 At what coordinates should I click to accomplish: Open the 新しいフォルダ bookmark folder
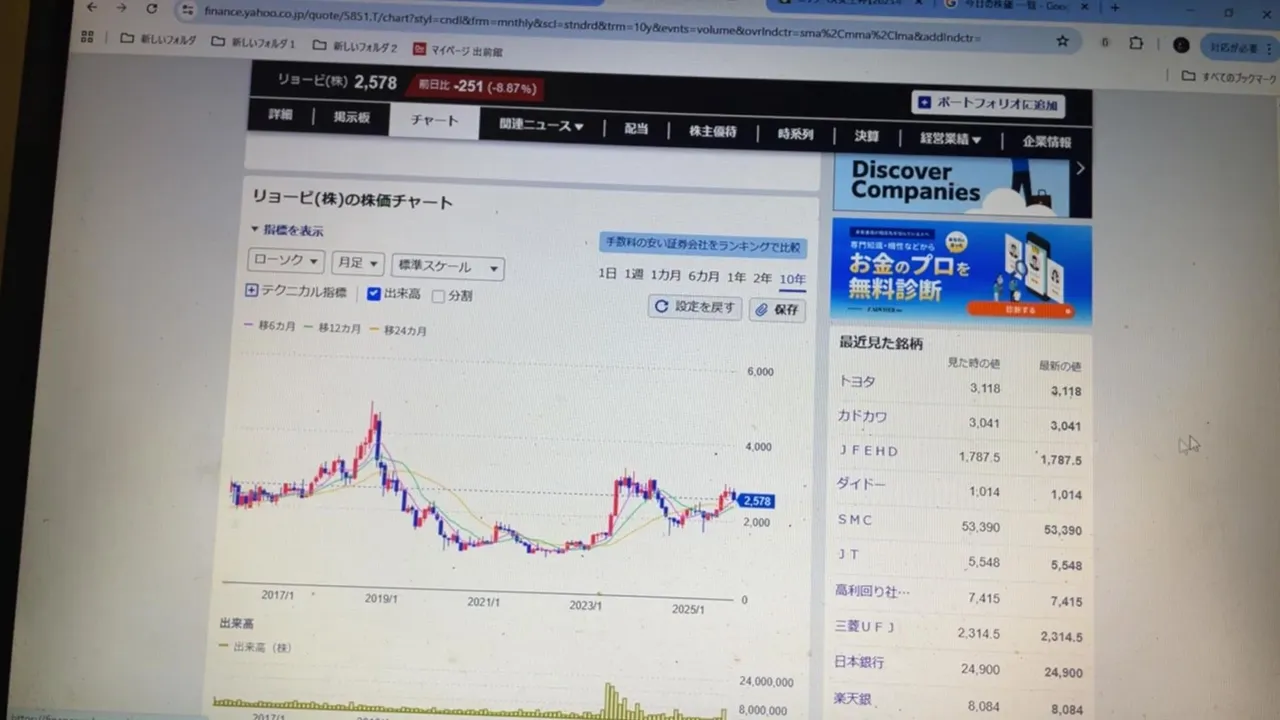[156, 40]
